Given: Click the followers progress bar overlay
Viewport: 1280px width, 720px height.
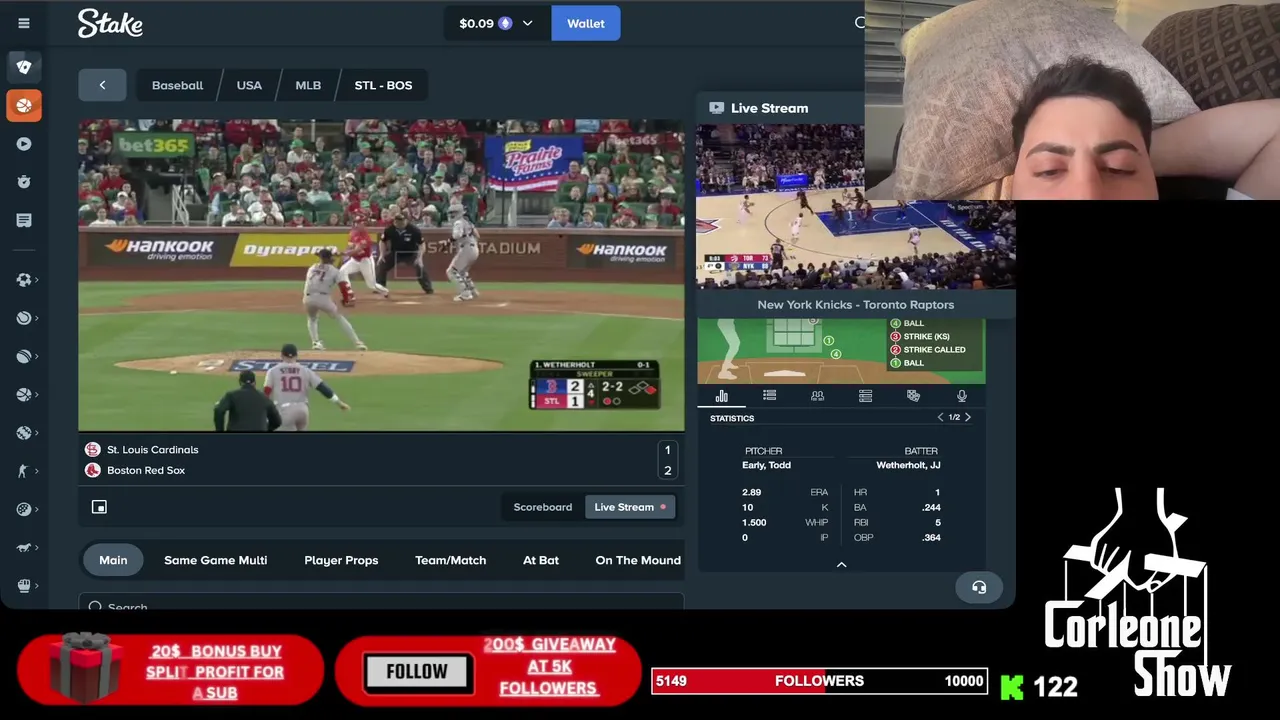Looking at the screenshot, I should [x=819, y=681].
